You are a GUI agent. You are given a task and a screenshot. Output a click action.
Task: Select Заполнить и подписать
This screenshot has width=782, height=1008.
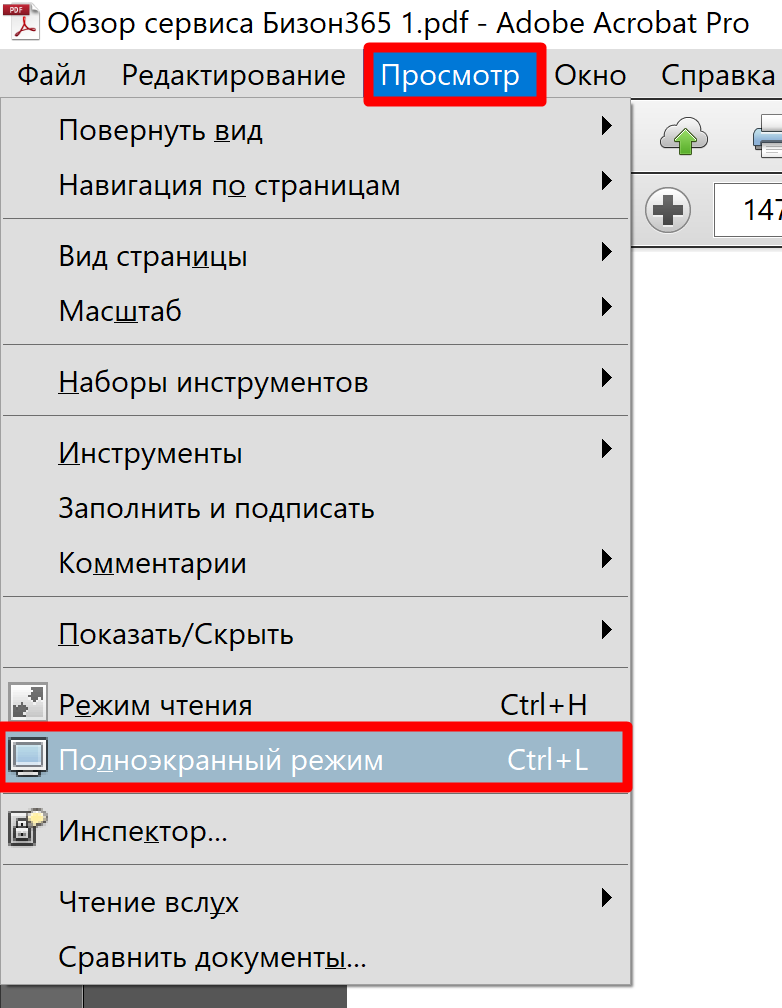tap(217, 508)
